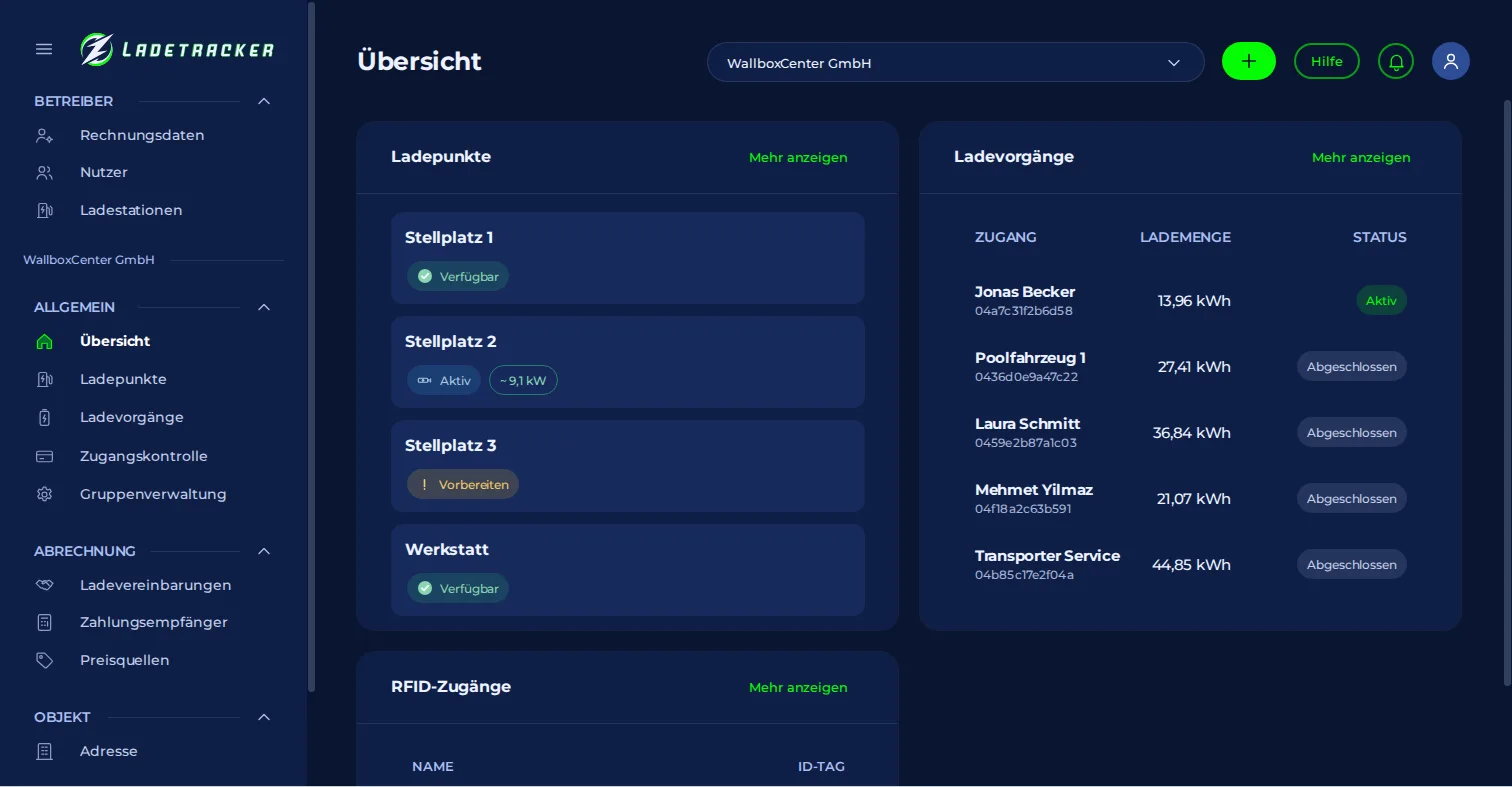Click the ZUGANG column header
This screenshot has width=1512, height=787.
1006,237
